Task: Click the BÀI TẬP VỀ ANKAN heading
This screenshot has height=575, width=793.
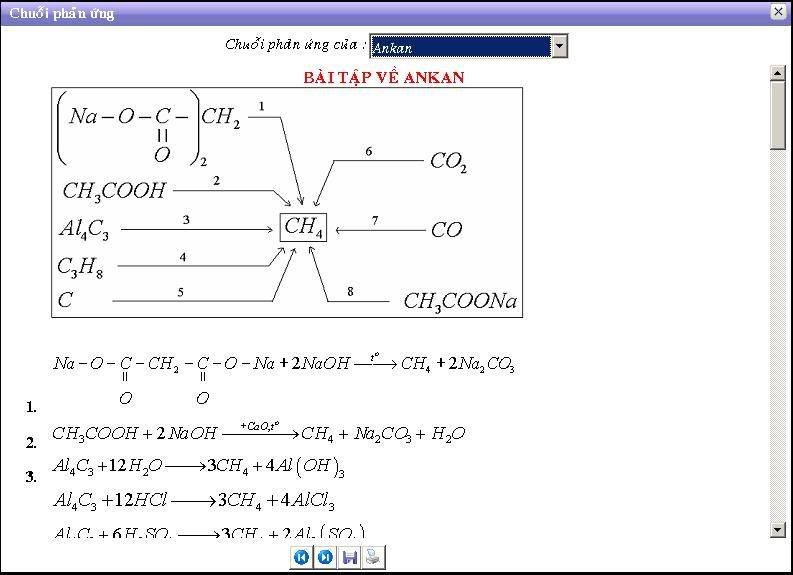Action: coord(383,77)
